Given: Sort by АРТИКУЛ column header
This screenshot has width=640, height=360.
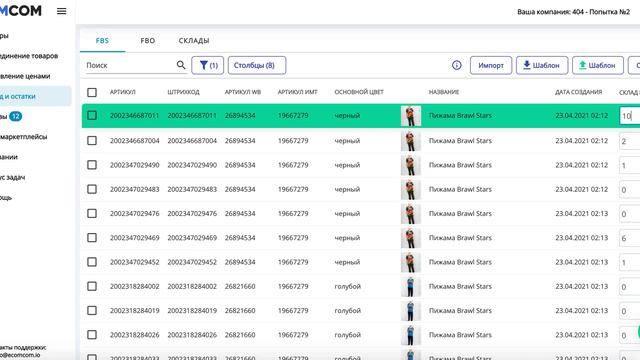Looking at the screenshot, I should coord(122,92).
